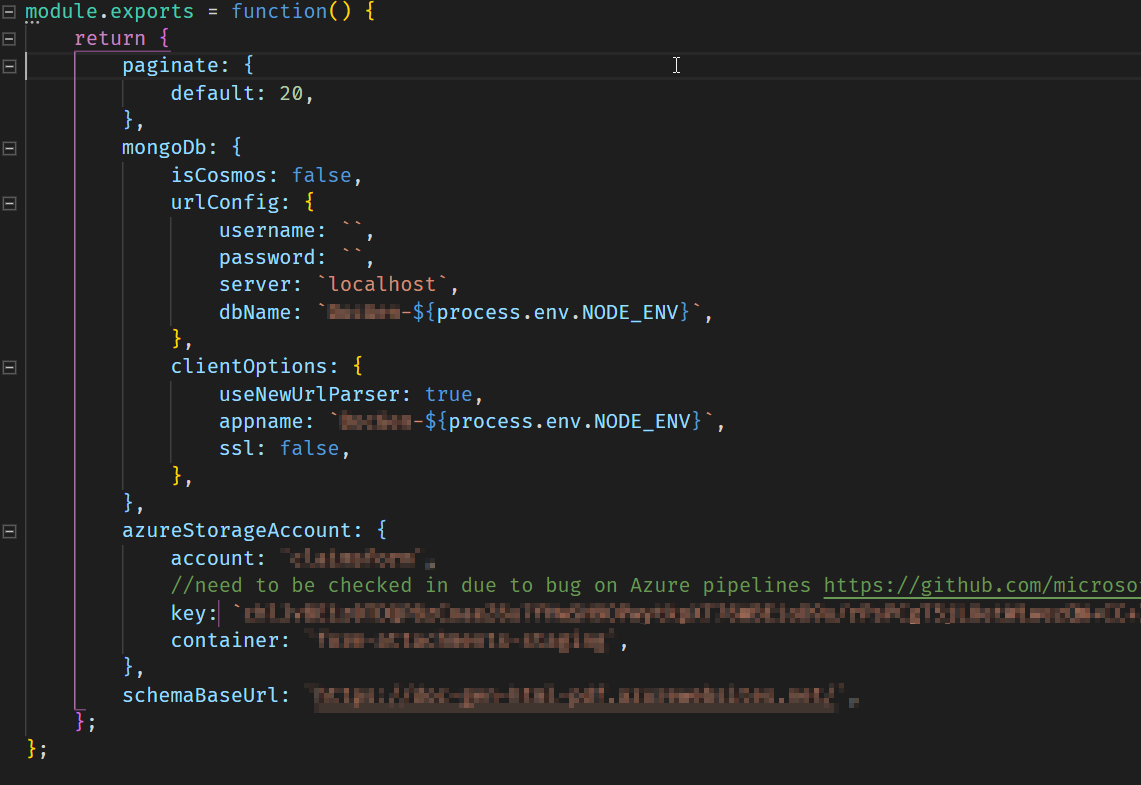Image resolution: width=1141 pixels, height=785 pixels.
Task: Click the 'container' property name
Action: click(x=224, y=640)
